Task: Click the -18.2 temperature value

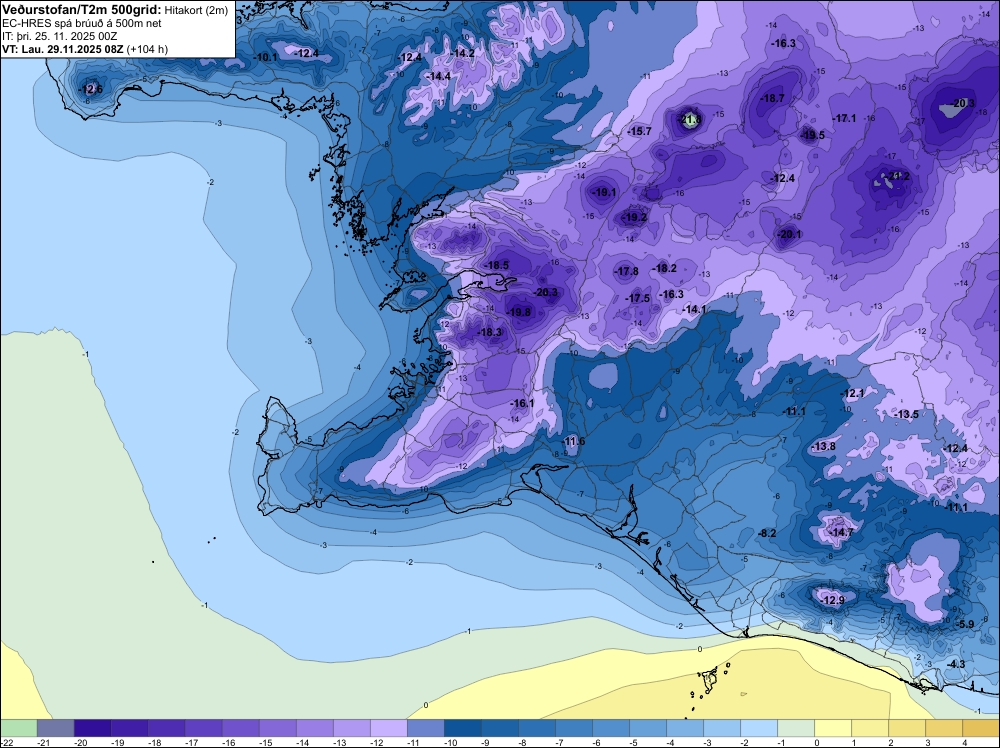Action: tap(665, 268)
